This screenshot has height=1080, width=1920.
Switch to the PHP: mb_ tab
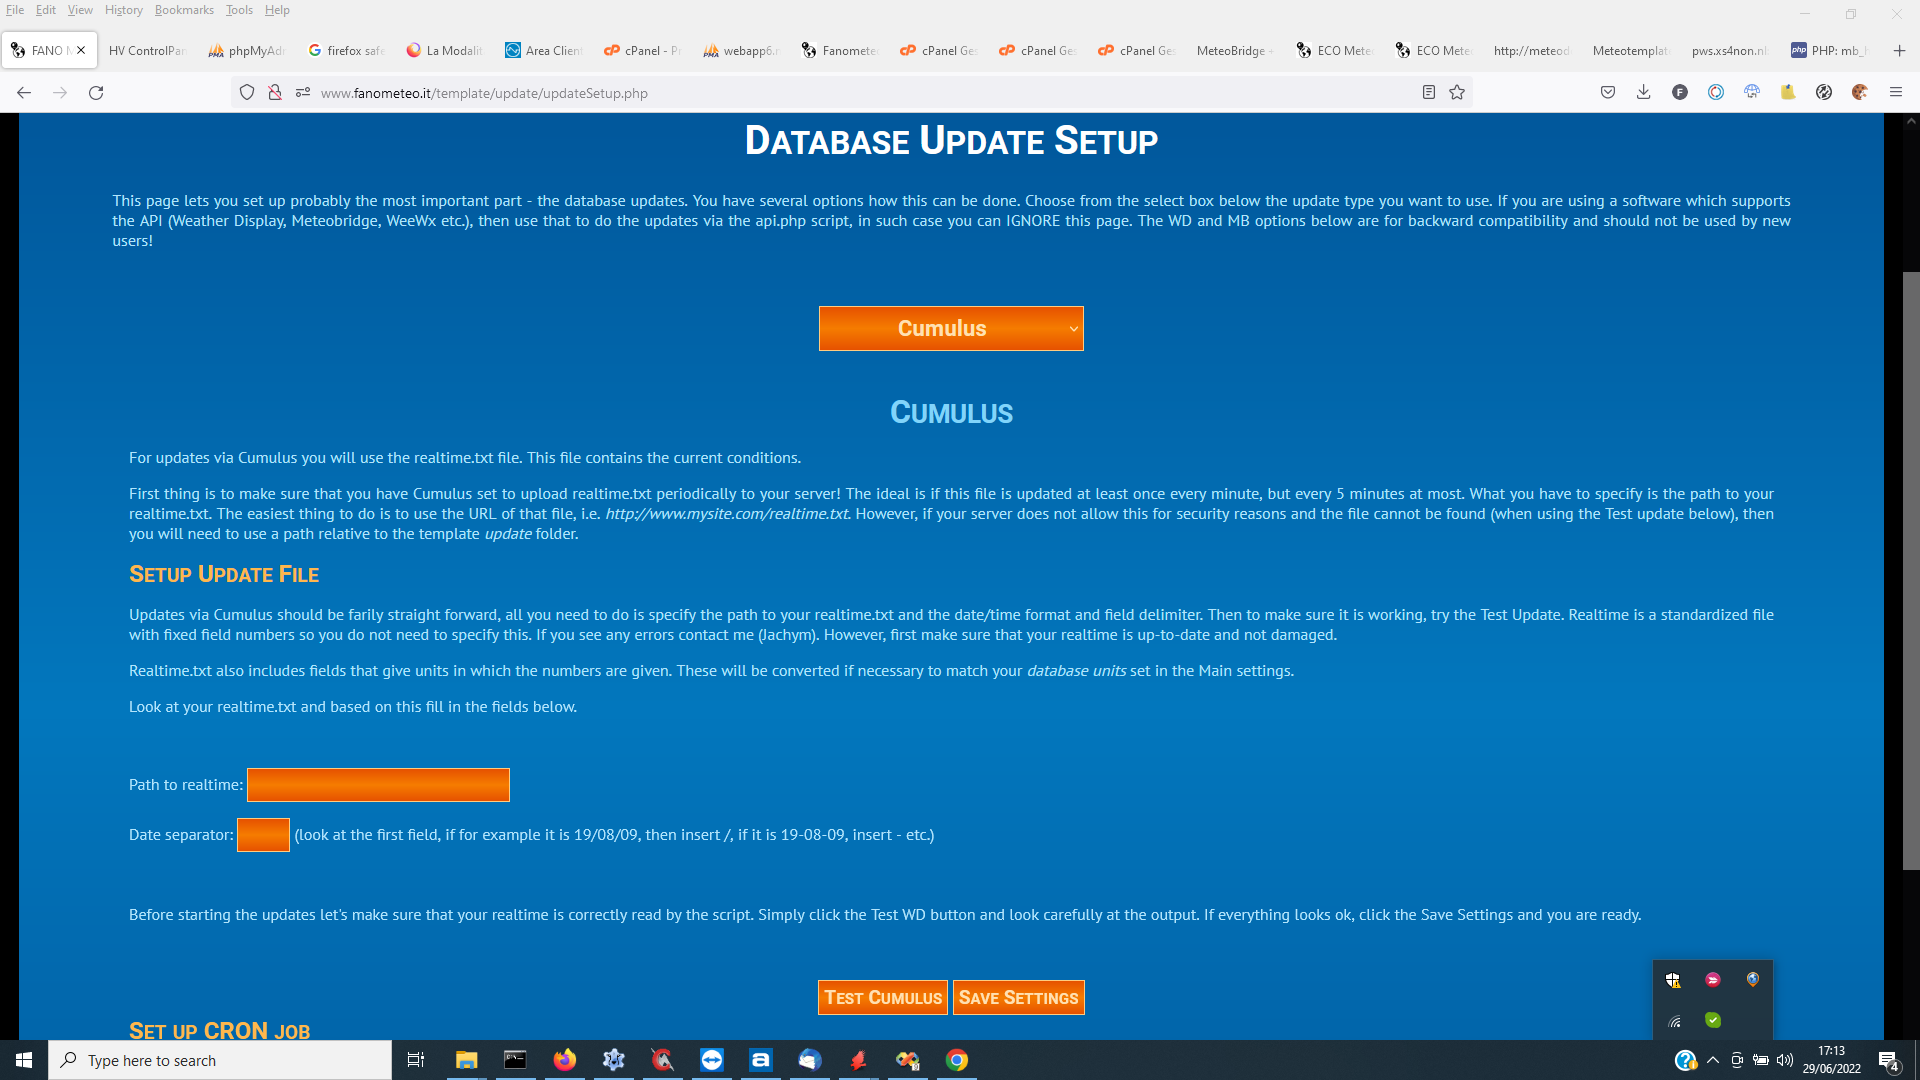point(1830,50)
